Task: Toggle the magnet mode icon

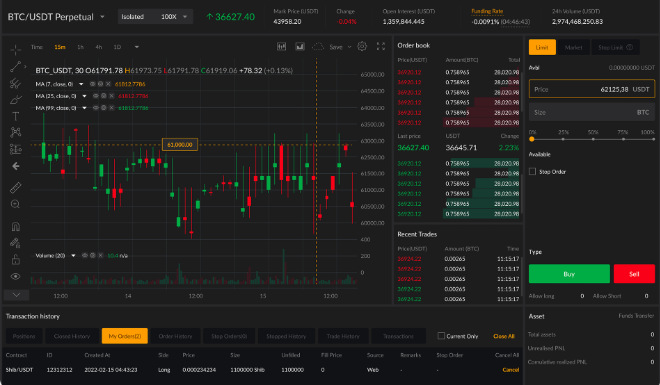Action: 16,226
